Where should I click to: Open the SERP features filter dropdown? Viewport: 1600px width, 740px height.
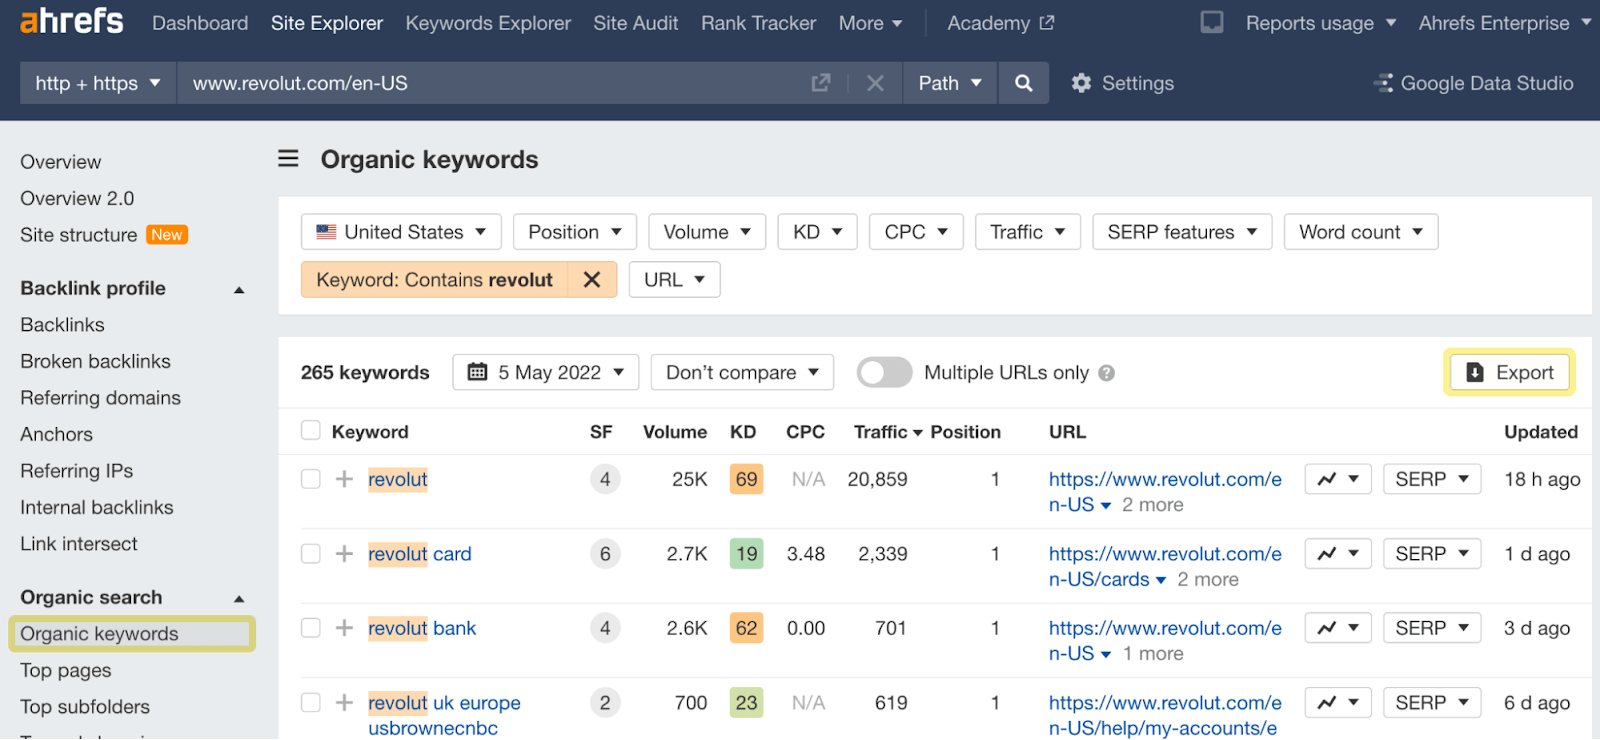coord(1181,232)
